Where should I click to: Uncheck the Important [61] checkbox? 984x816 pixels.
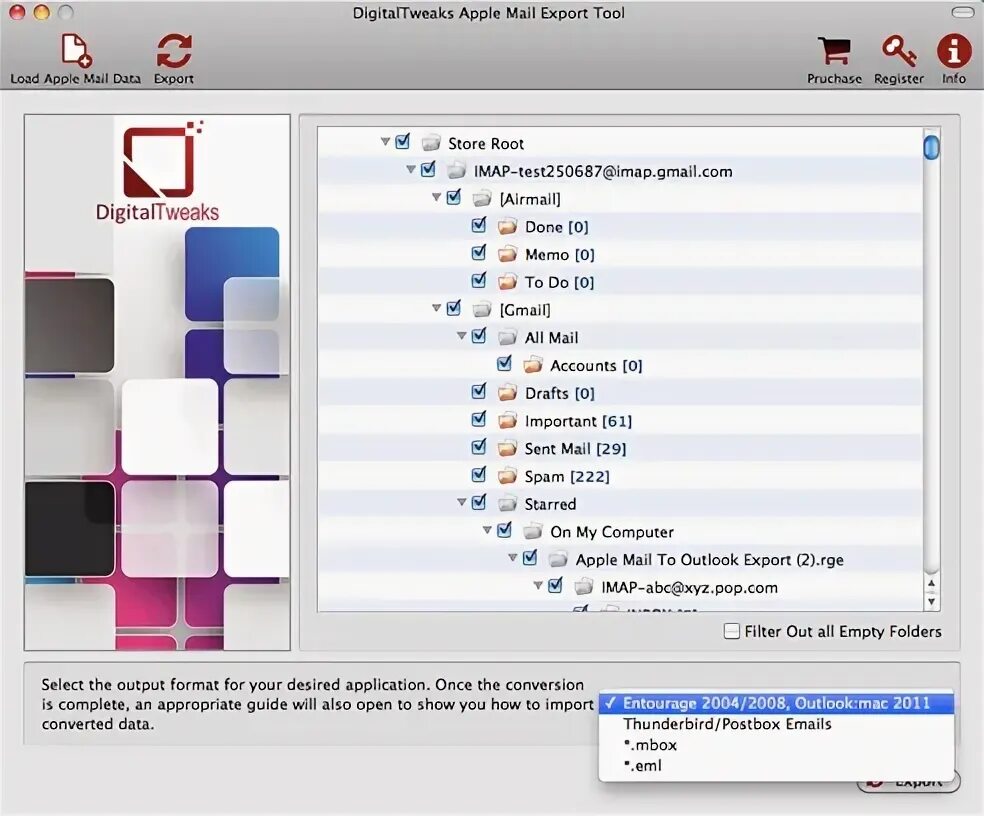479,419
